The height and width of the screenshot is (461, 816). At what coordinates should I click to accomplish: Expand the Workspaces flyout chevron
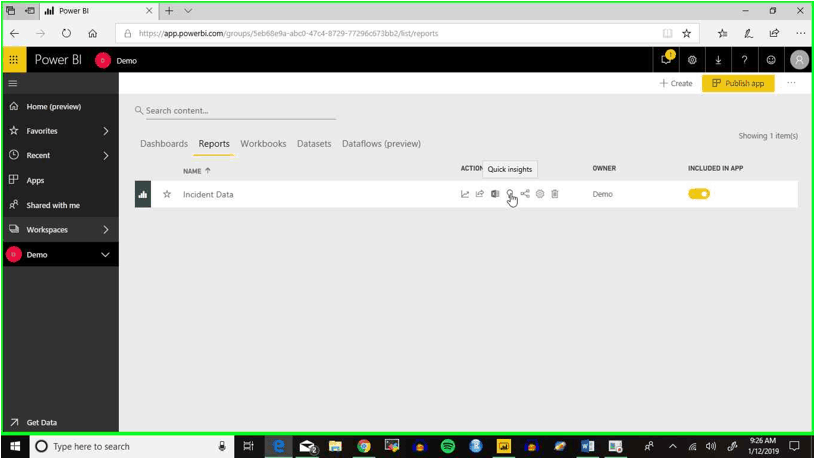coord(106,229)
